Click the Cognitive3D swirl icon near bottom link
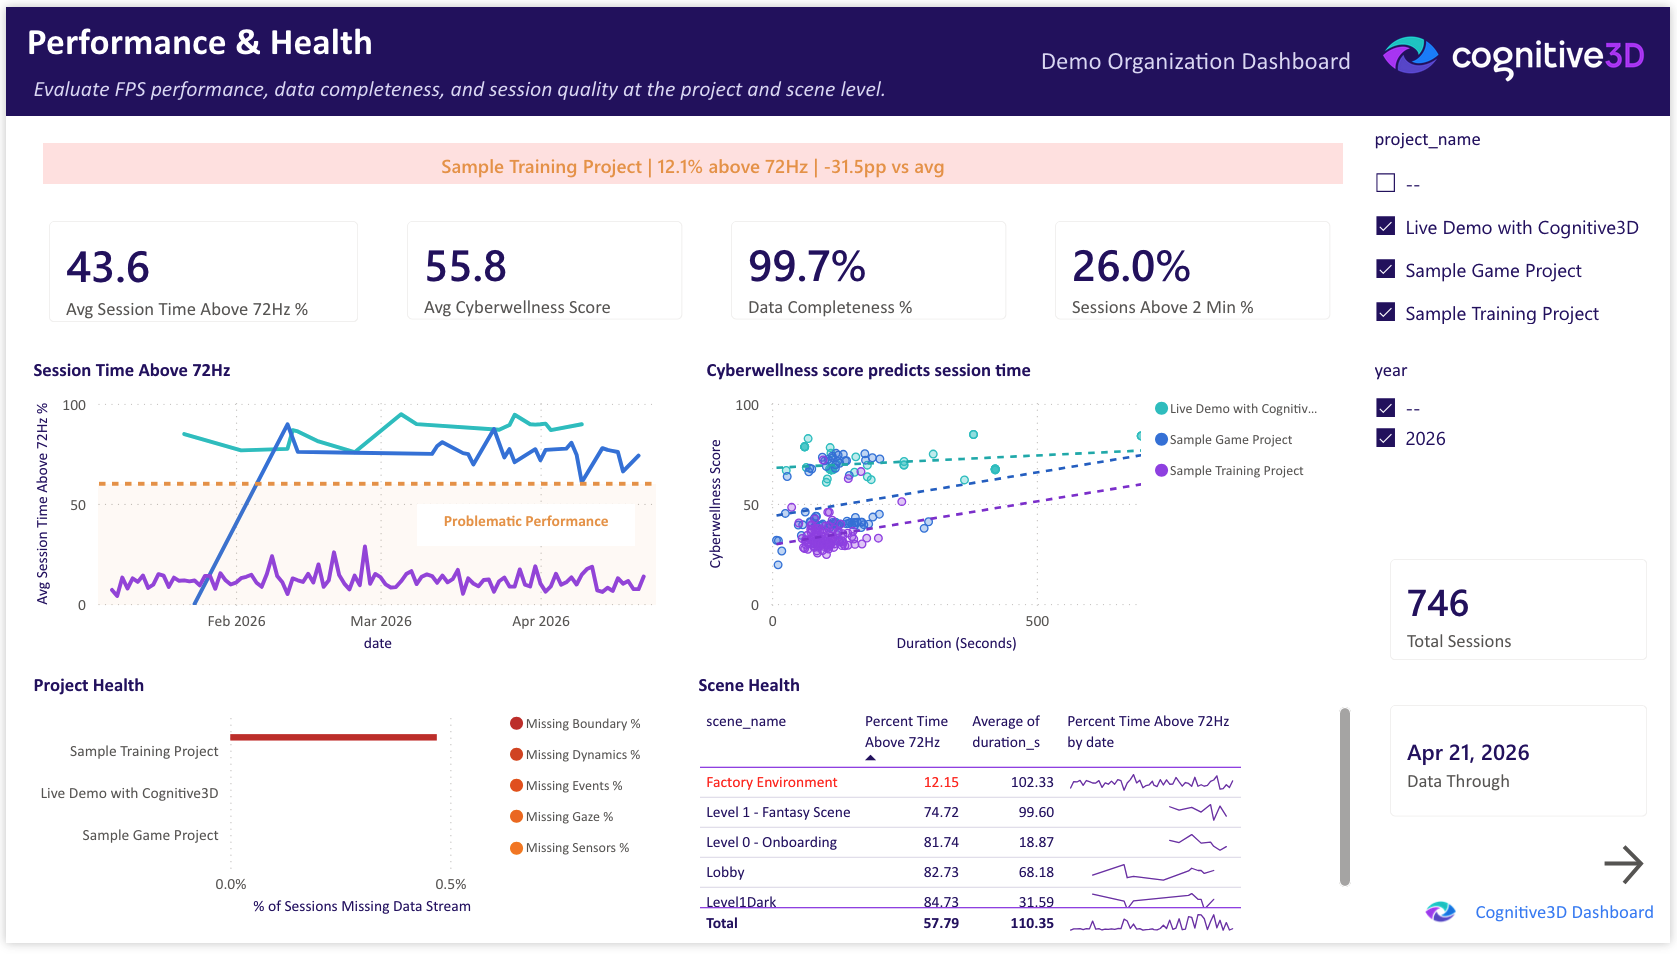 point(1440,911)
